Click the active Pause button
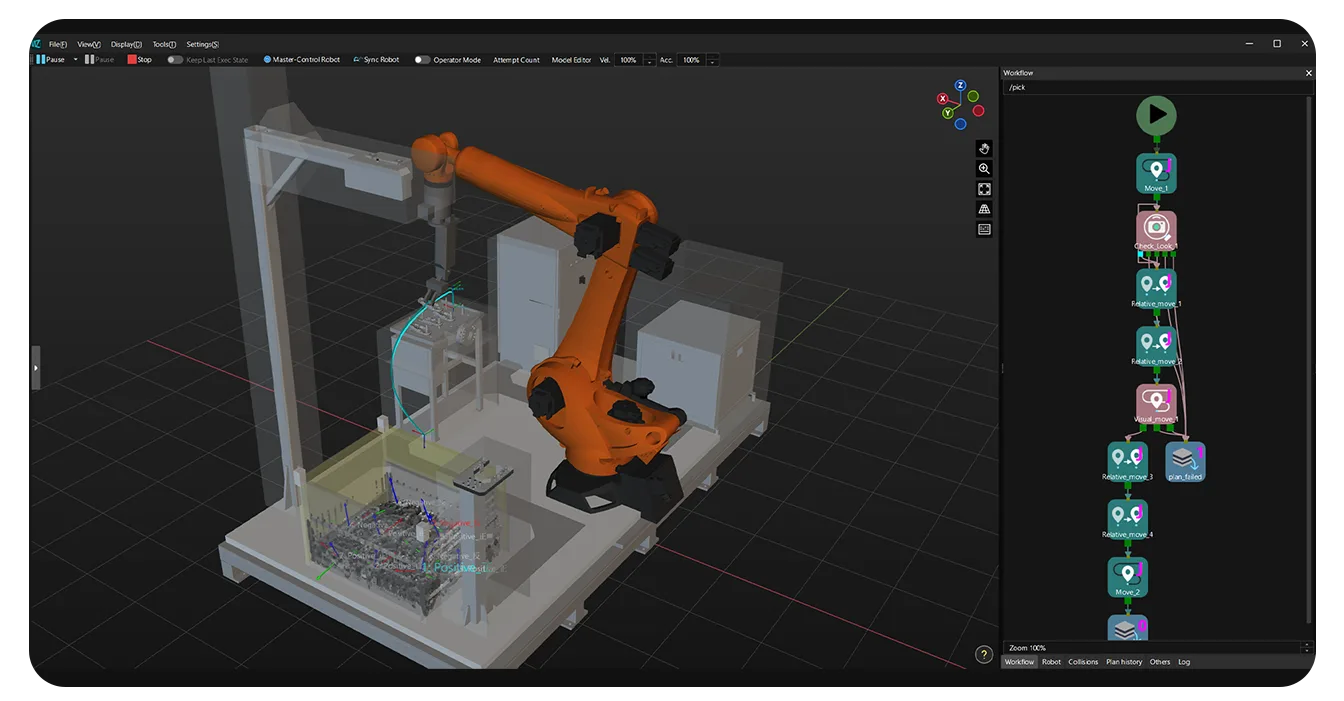Screen dimensions: 1344x701 50,60
